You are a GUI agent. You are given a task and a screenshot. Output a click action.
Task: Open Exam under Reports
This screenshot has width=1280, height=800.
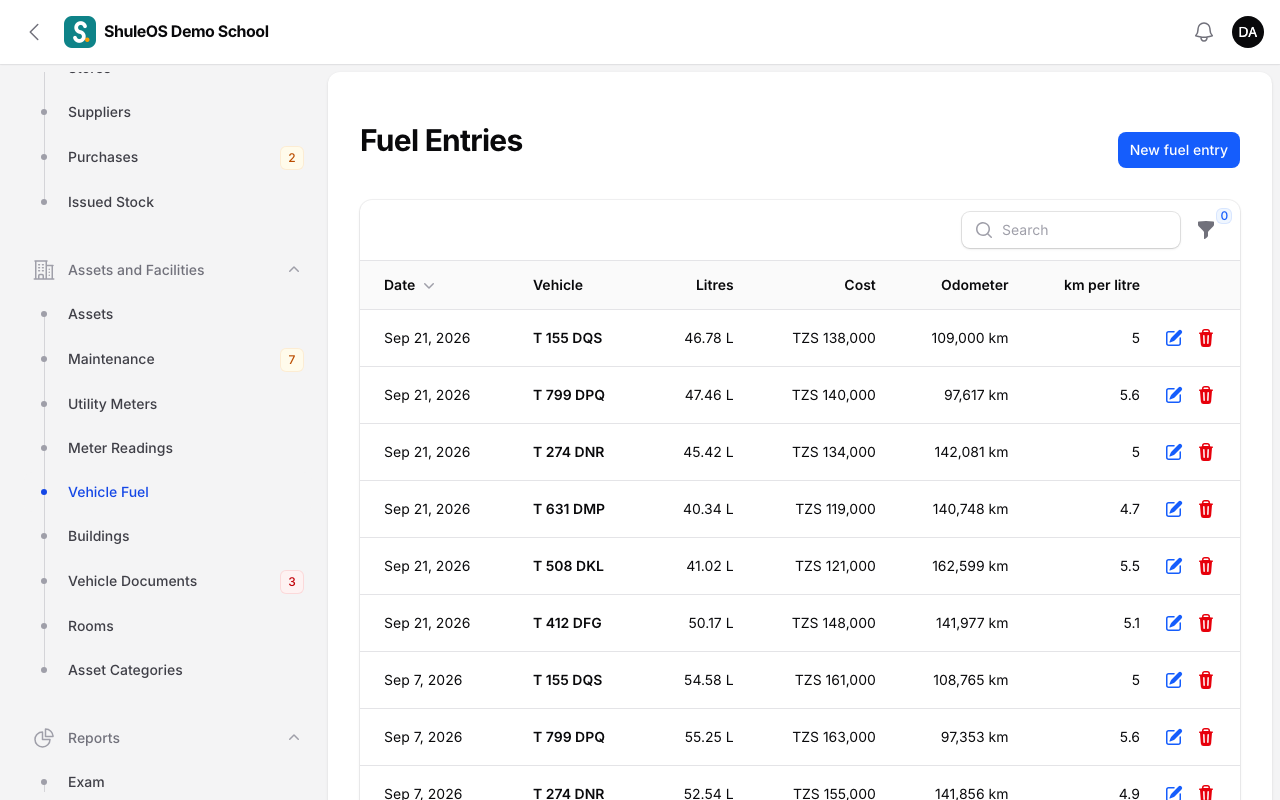coord(86,782)
